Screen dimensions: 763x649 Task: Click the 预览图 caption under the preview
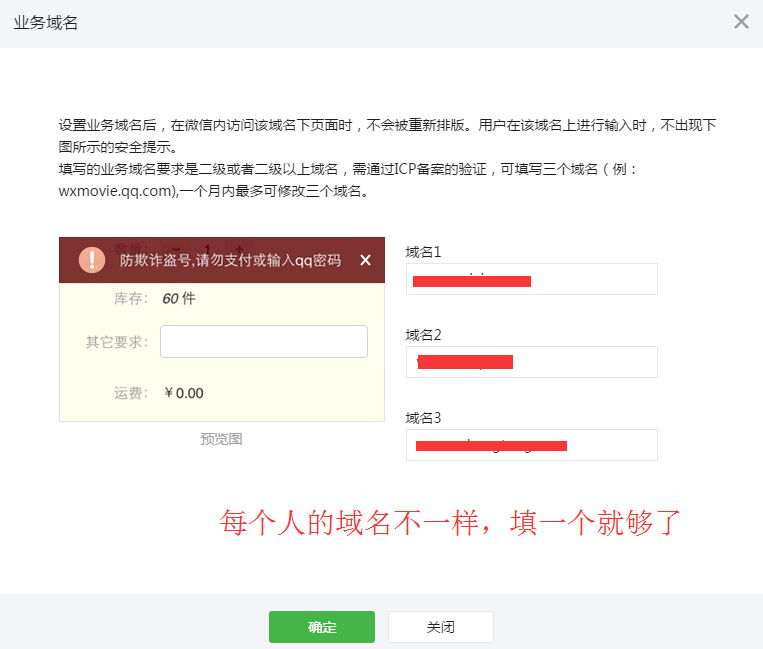point(221,439)
